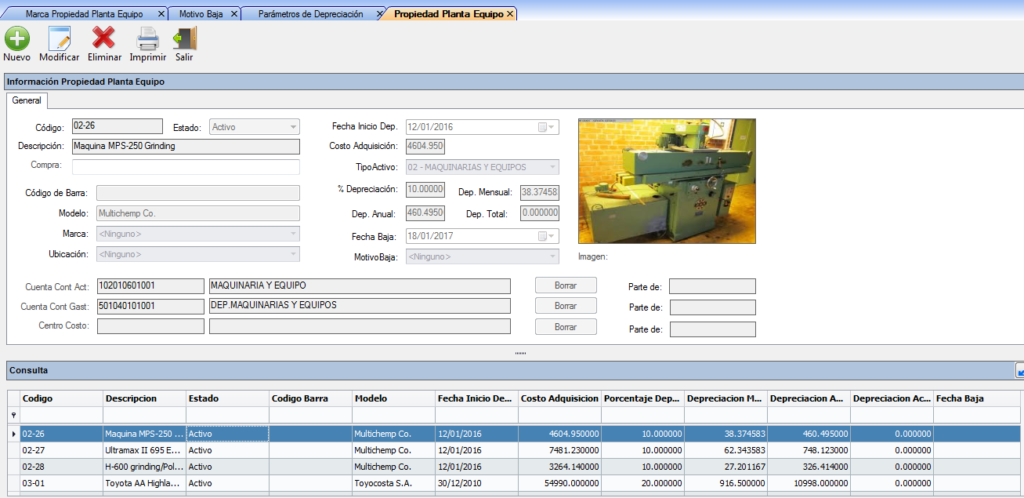This screenshot has height=498, width=1024.
Task: Open the TipoActivo combo box
Action: click(x=552, y=167)
